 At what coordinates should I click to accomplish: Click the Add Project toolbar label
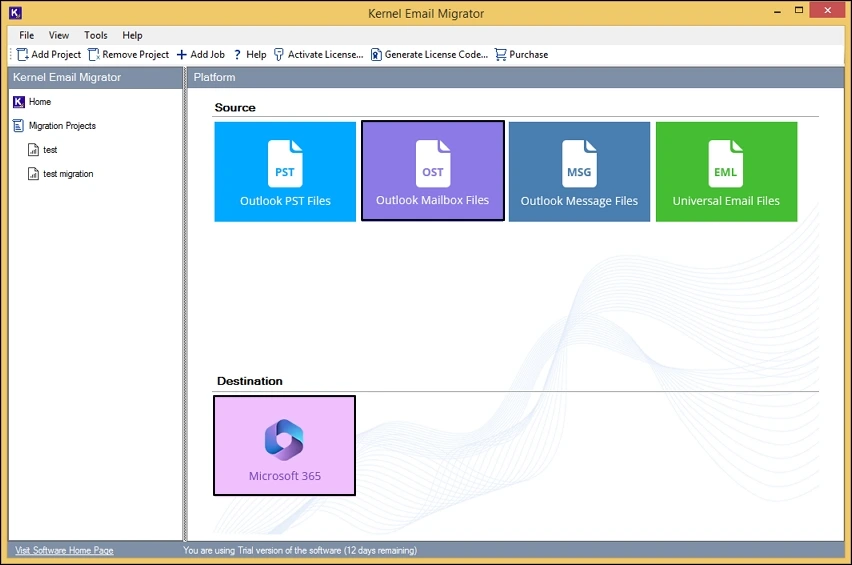56,54
